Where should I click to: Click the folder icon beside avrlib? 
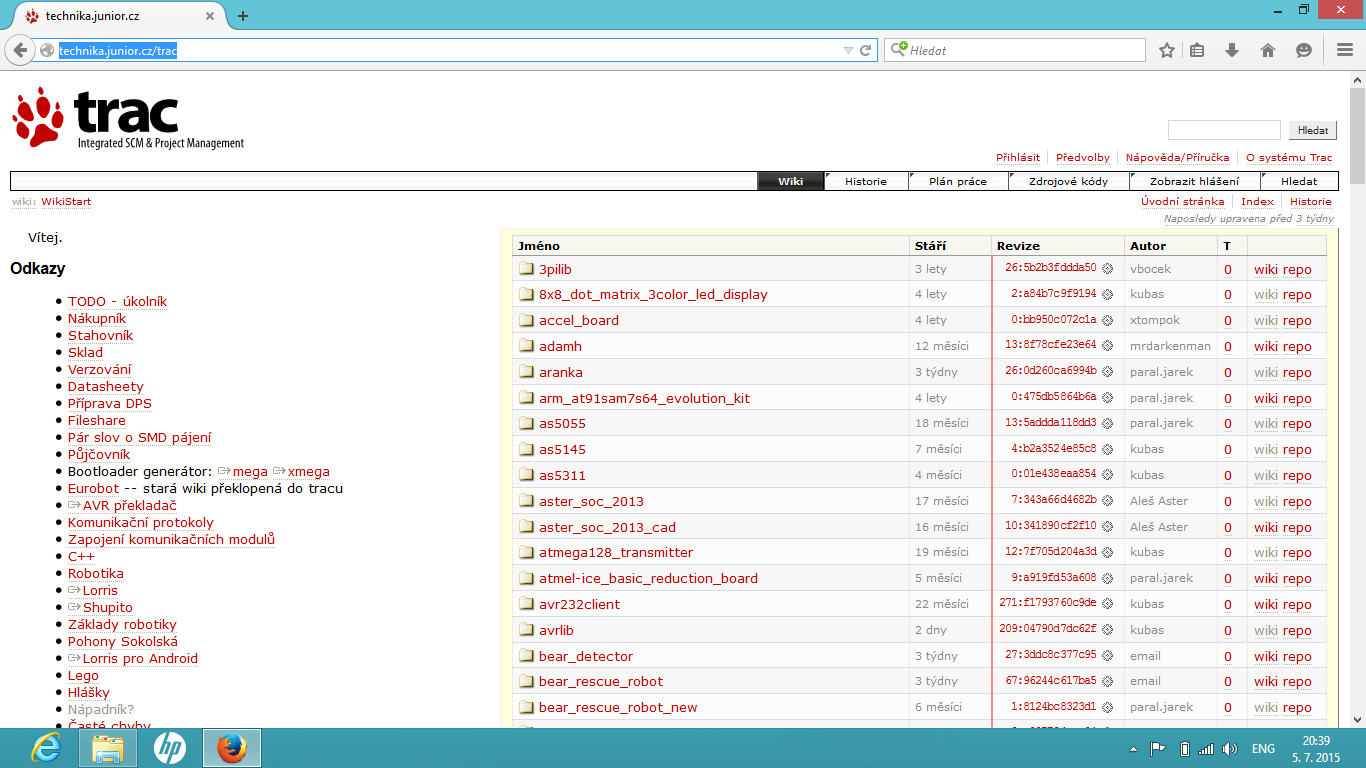pyautogui.click(x=527, y=630)
